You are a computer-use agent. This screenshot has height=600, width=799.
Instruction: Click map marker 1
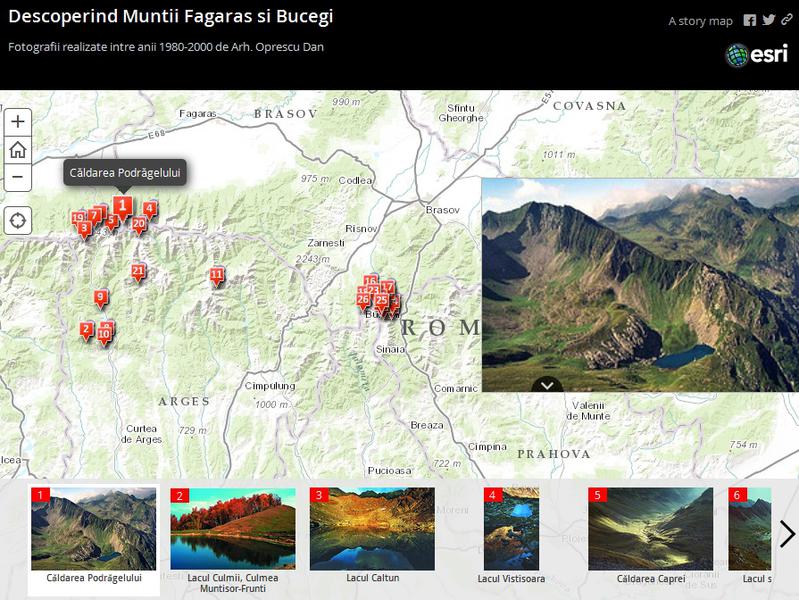click(123, 208)
